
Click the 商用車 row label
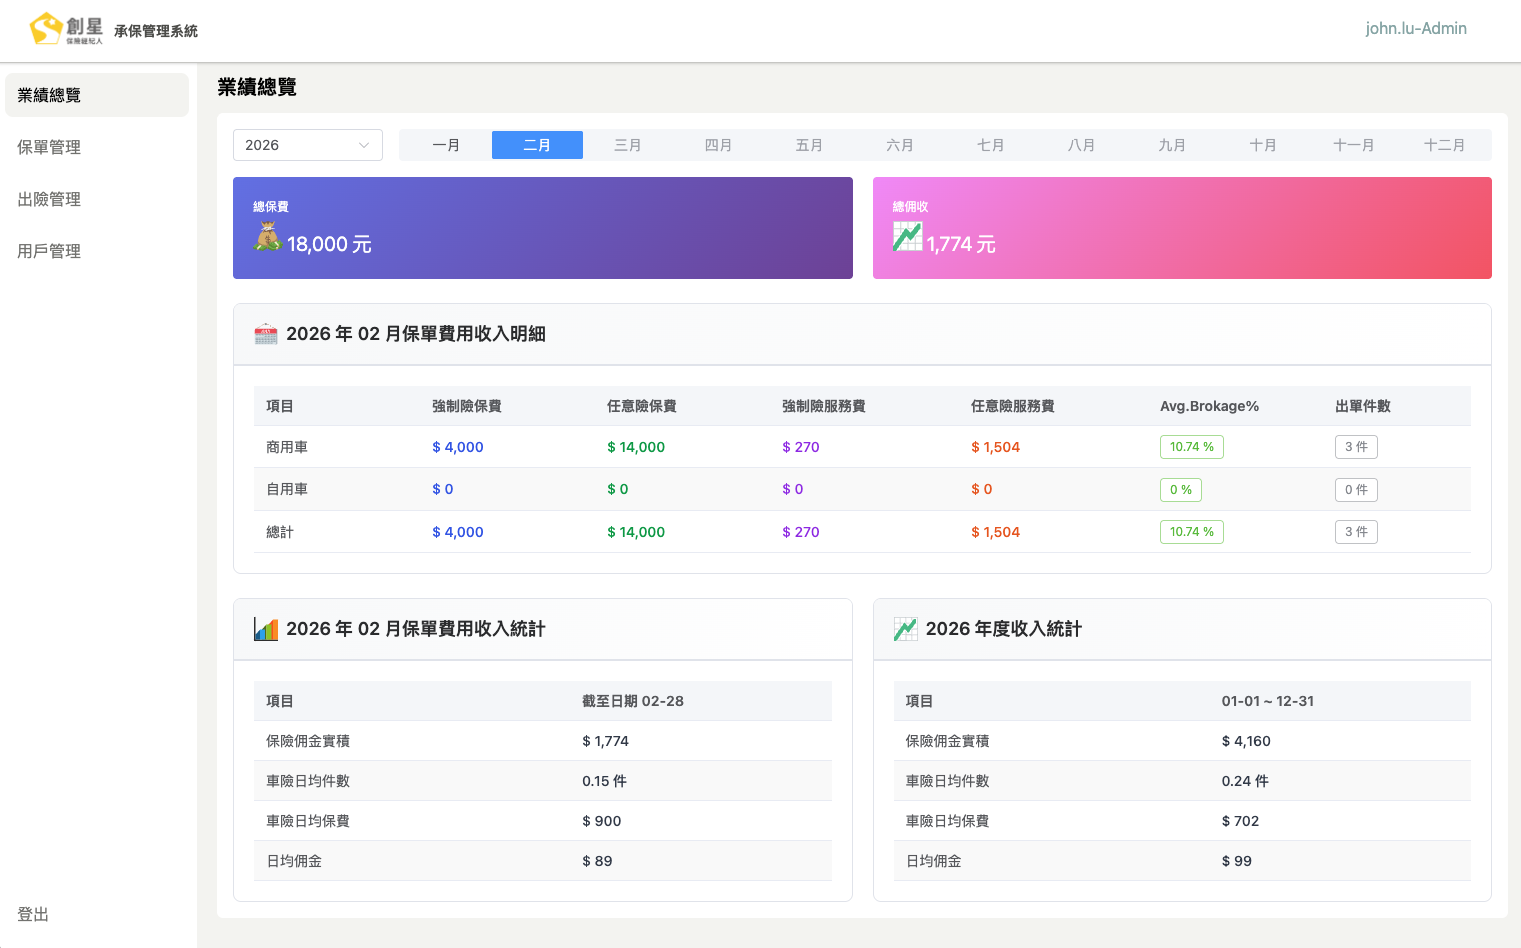click(x=287, y=447)
